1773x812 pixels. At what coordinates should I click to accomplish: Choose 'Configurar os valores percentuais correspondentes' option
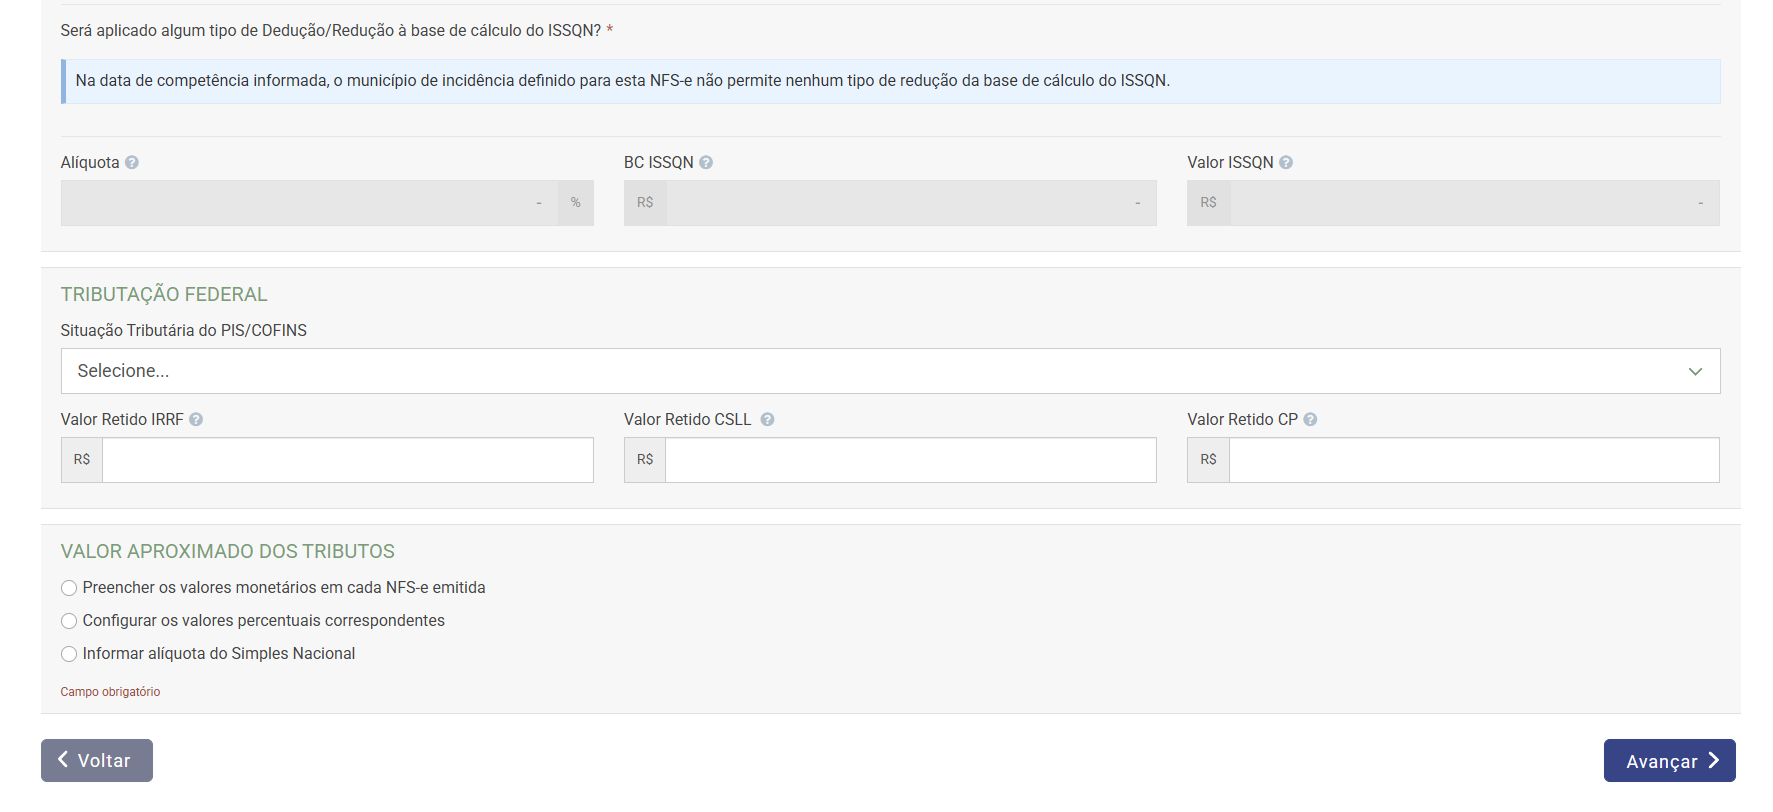pyautogui.click(x=69, y=621)
